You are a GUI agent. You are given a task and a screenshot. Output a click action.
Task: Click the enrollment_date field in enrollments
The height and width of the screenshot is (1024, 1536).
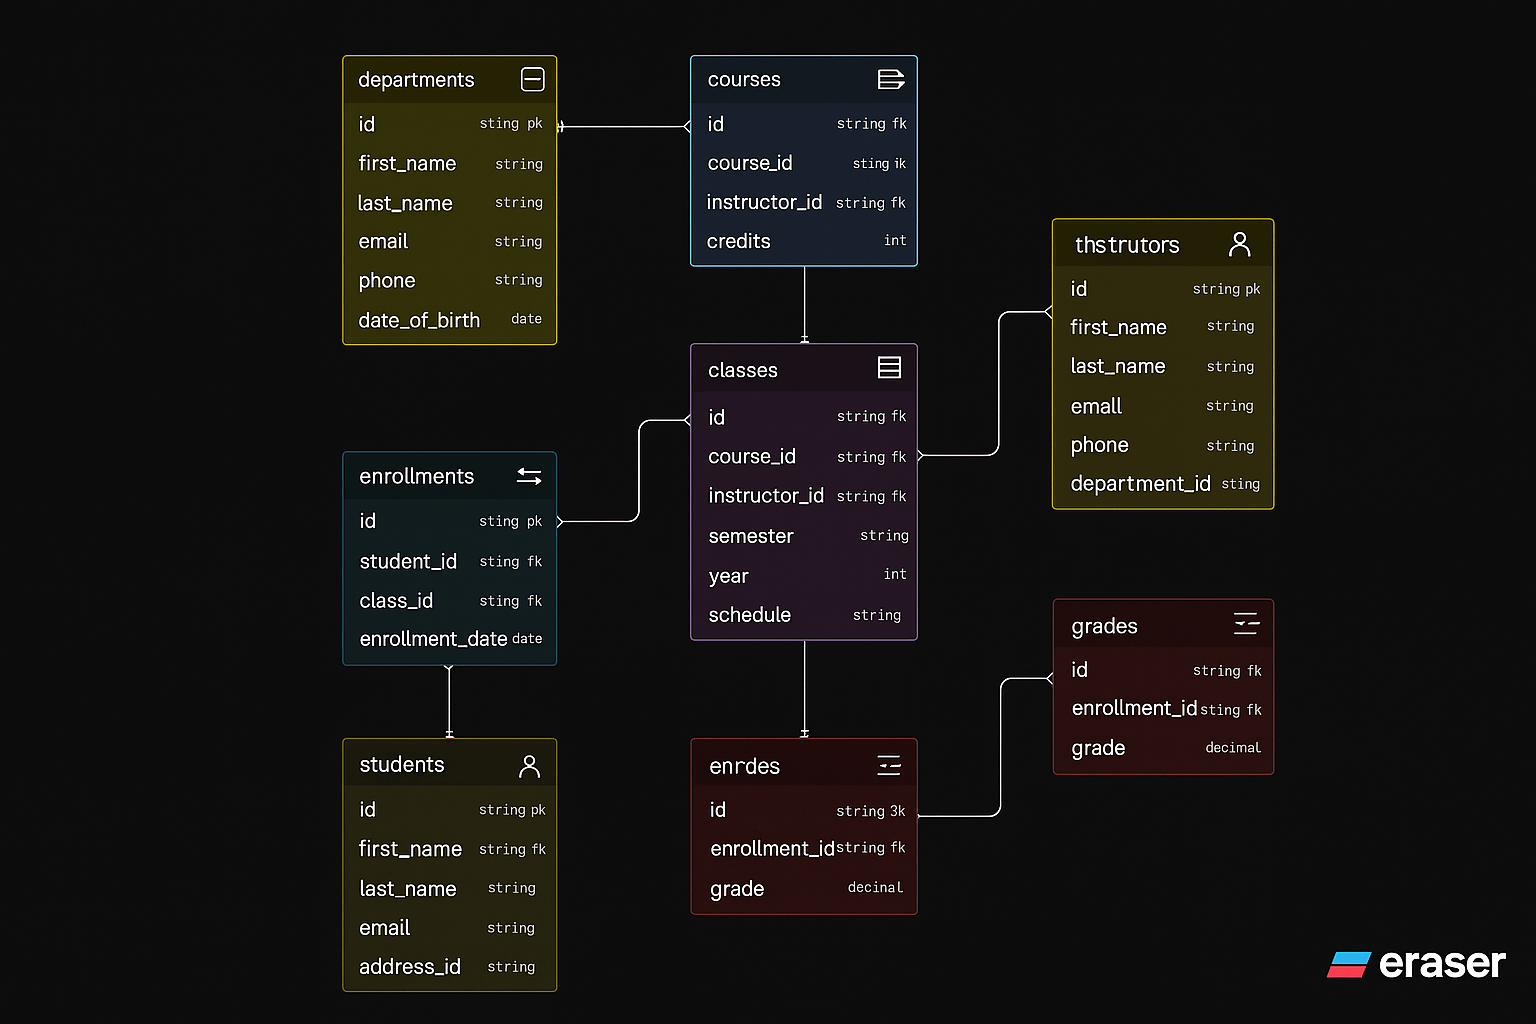pos(433,638)
